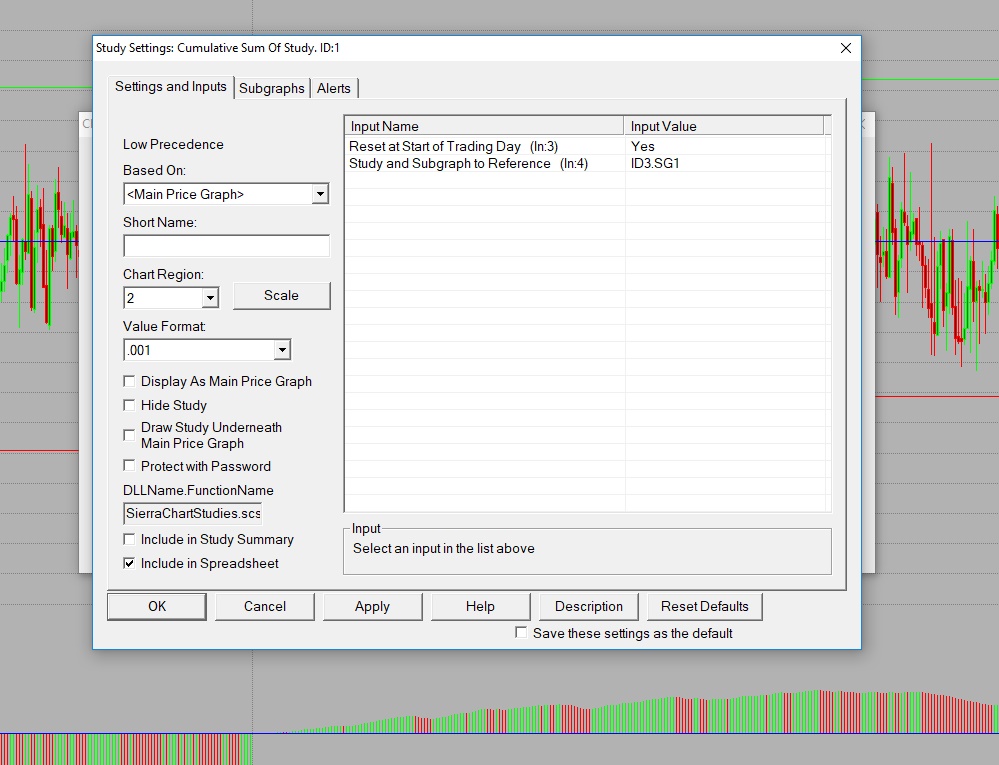Check Save these settings as the default
Screen dimensions: 999x765
521,633
